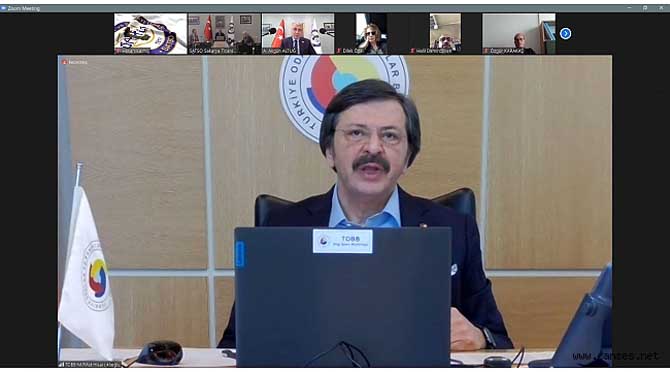Show next participants with the blue arrow
Image resolution: width=670 pixels, height=372 pixels.
tap(565, 34)
